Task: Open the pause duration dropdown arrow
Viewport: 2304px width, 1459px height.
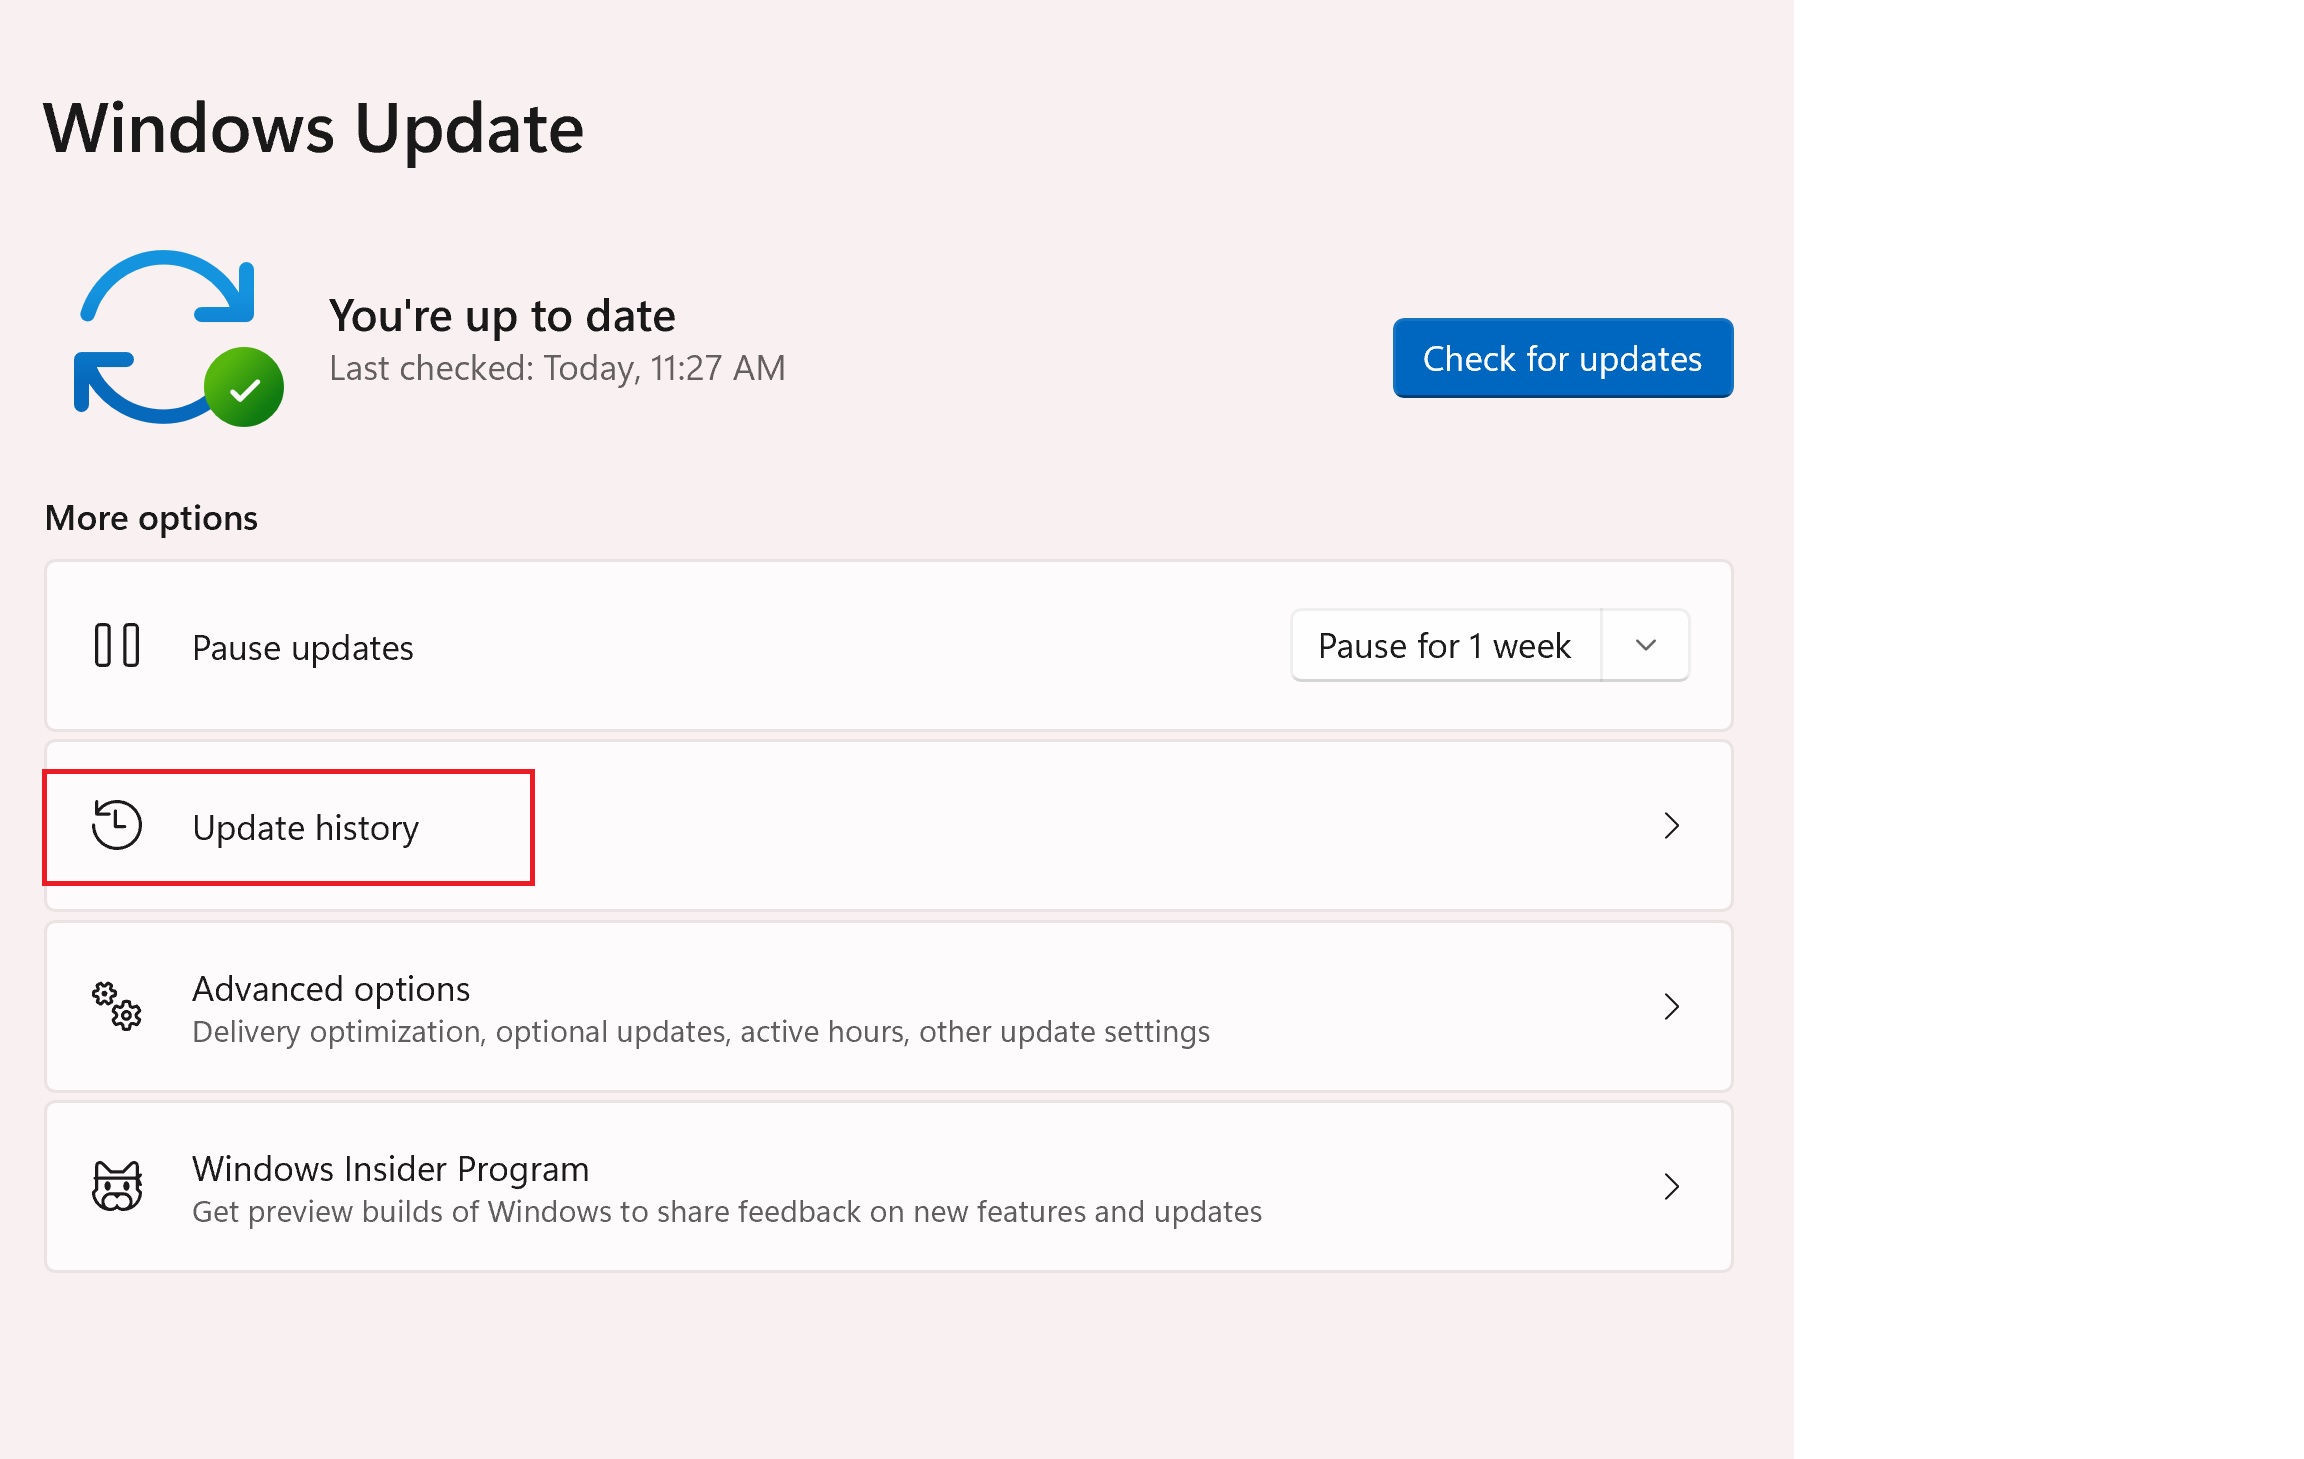Action: (x=1646, y=646)
